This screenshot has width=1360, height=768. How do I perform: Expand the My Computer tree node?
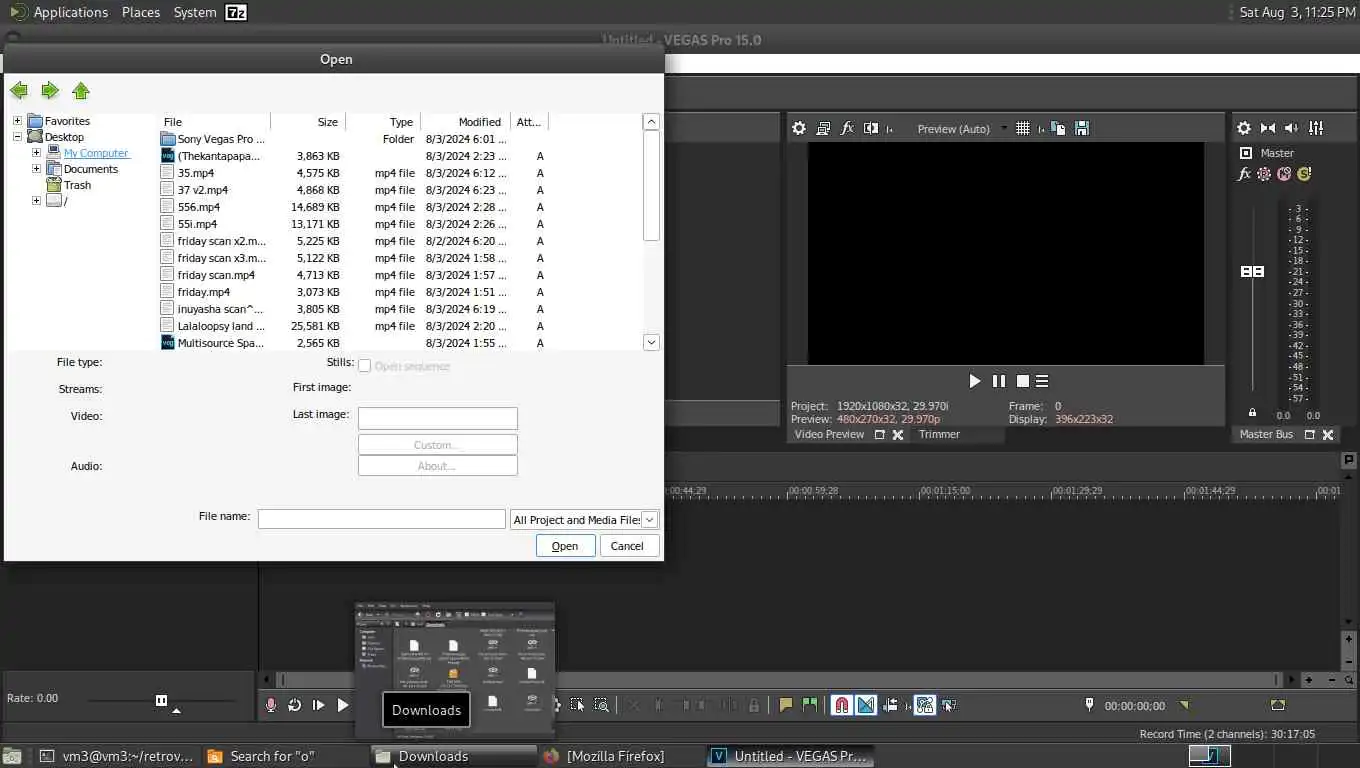point(36,153)
